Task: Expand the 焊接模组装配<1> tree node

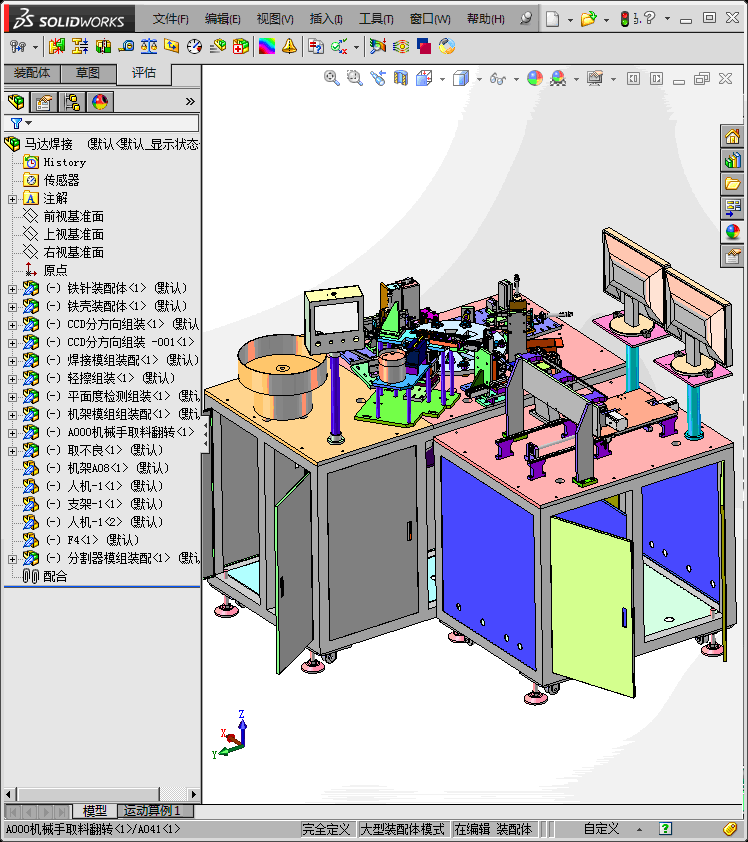Action: (12, 361)
